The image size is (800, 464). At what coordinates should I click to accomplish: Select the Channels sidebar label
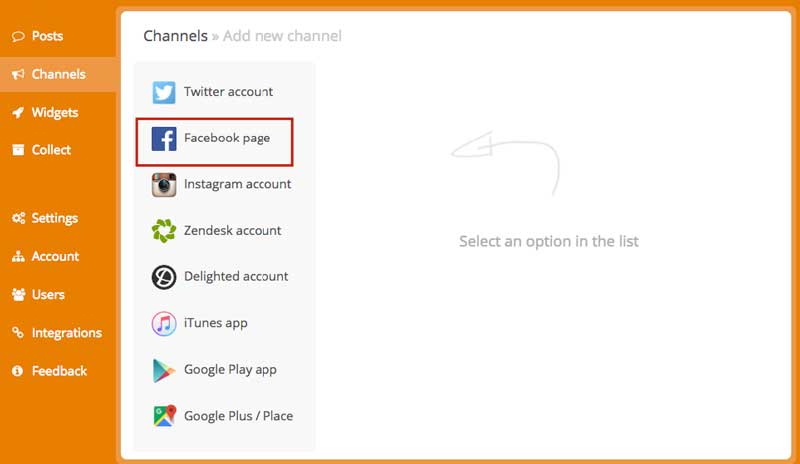[x=59, y=75]
